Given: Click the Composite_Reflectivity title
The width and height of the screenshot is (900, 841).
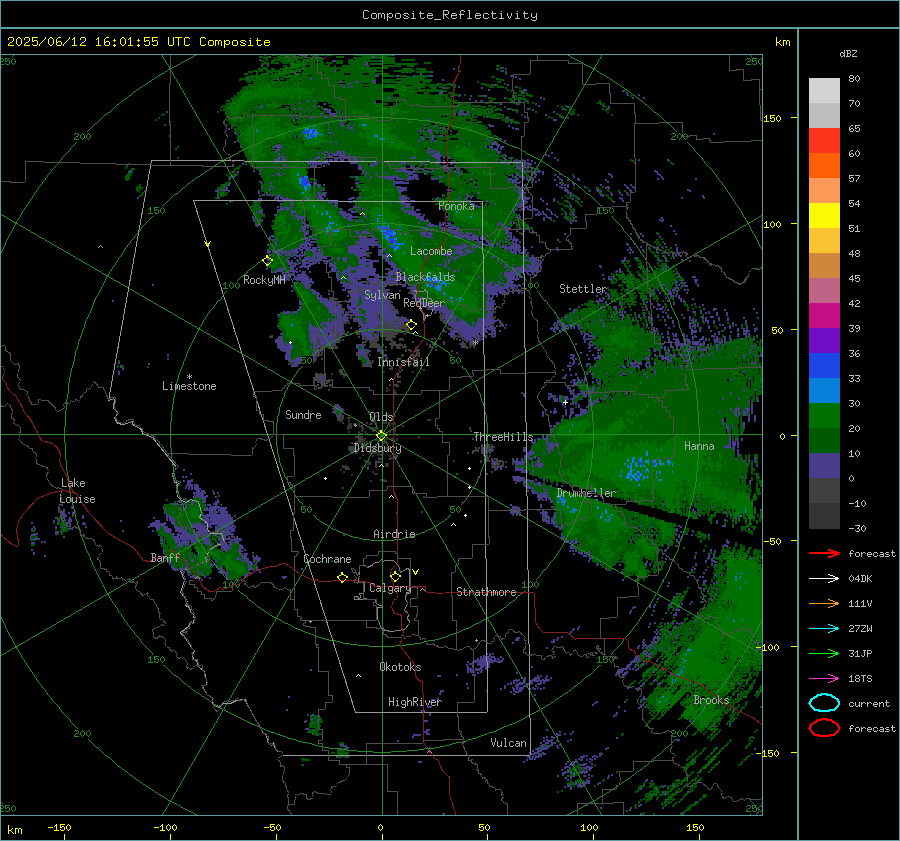Looking at the screenshot, I should [x=450, y=15].
